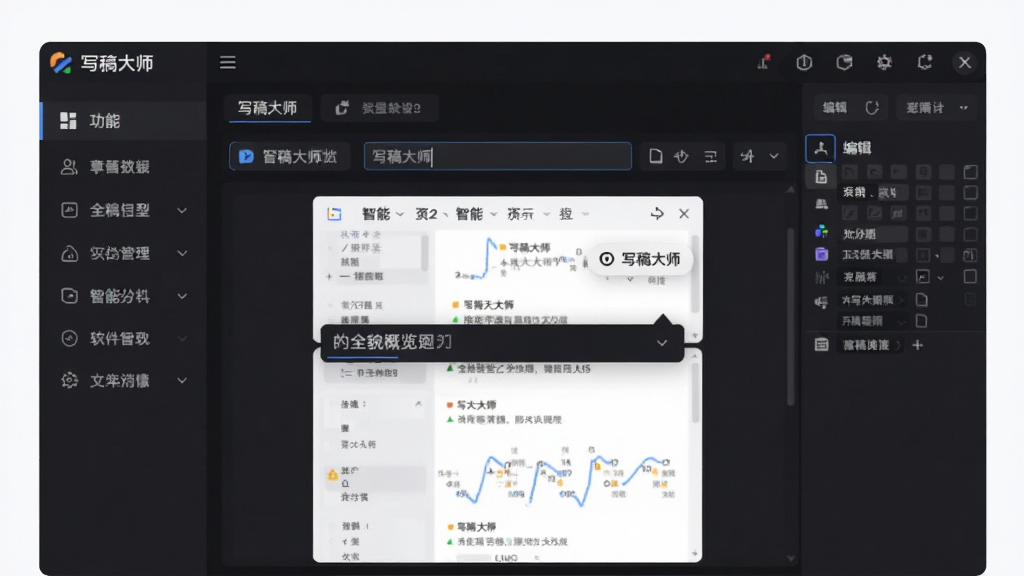Click the red-marked 写大师 entry

pos(472,405)
